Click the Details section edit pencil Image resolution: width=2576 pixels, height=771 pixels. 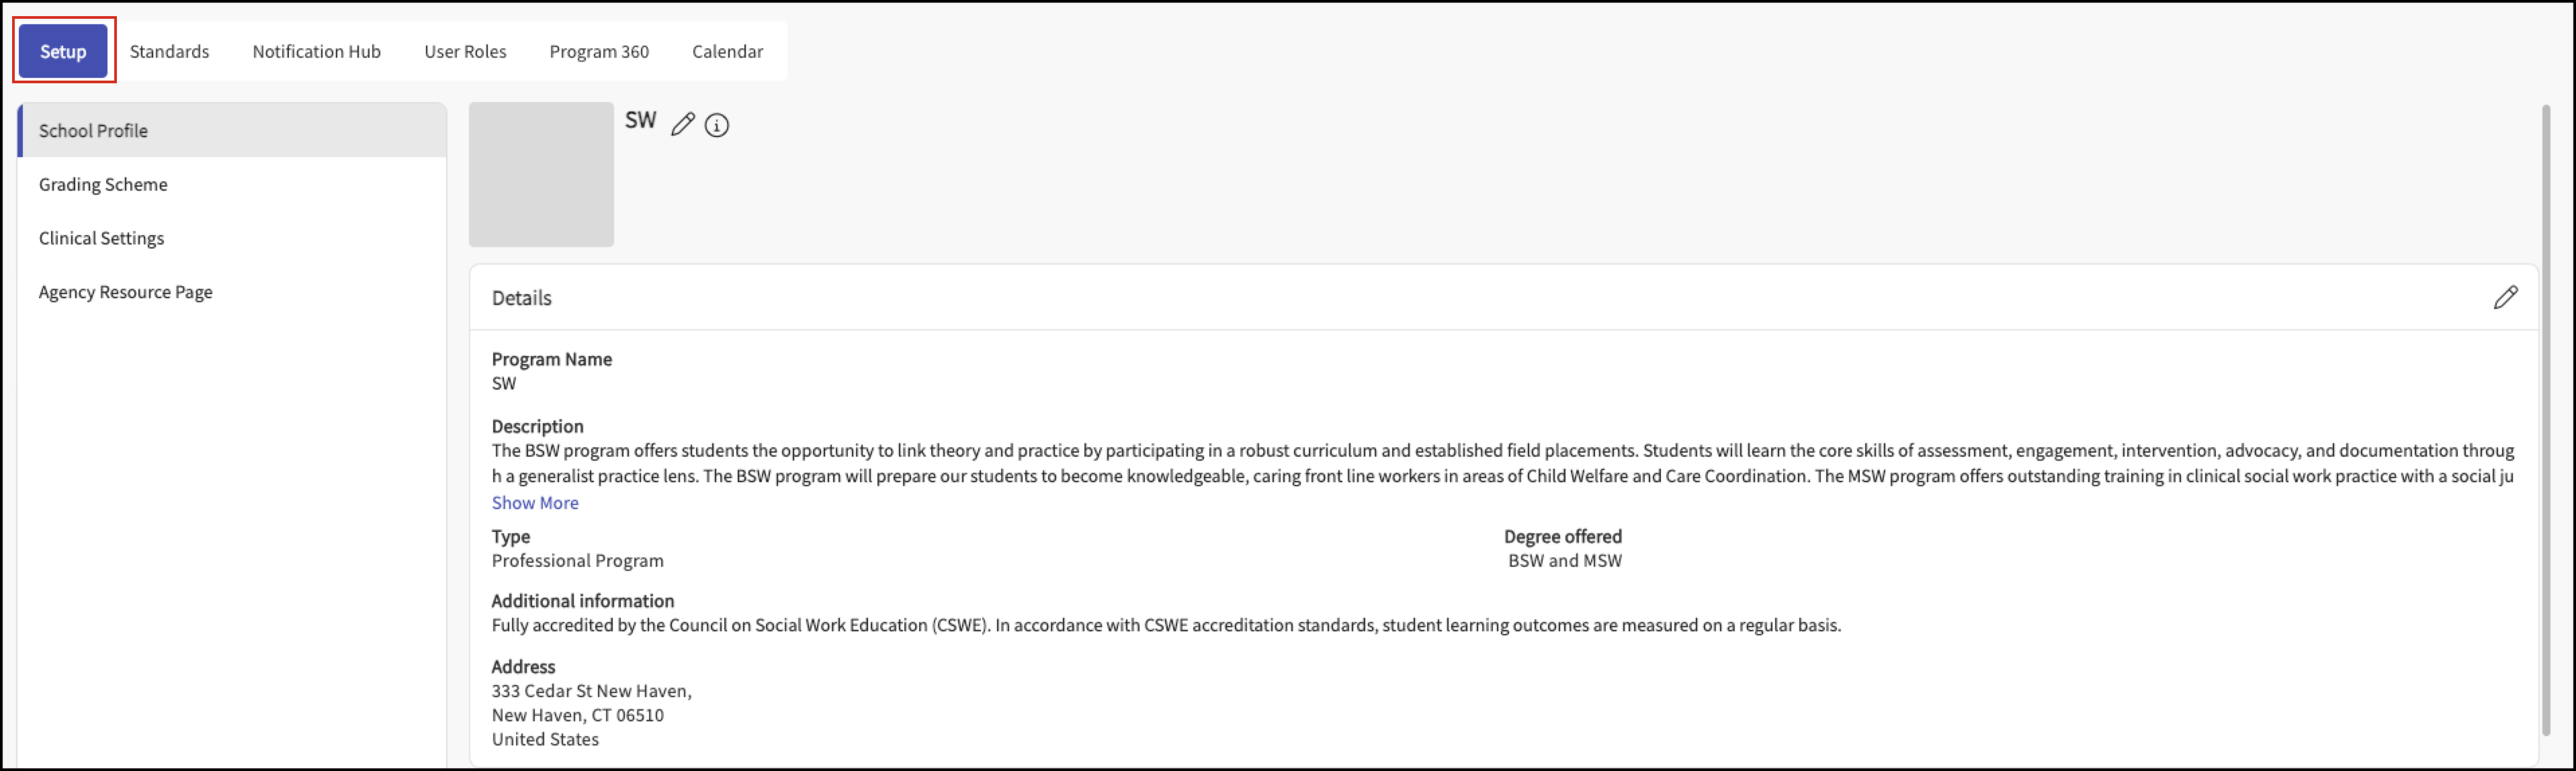(x=2505, y=298)
